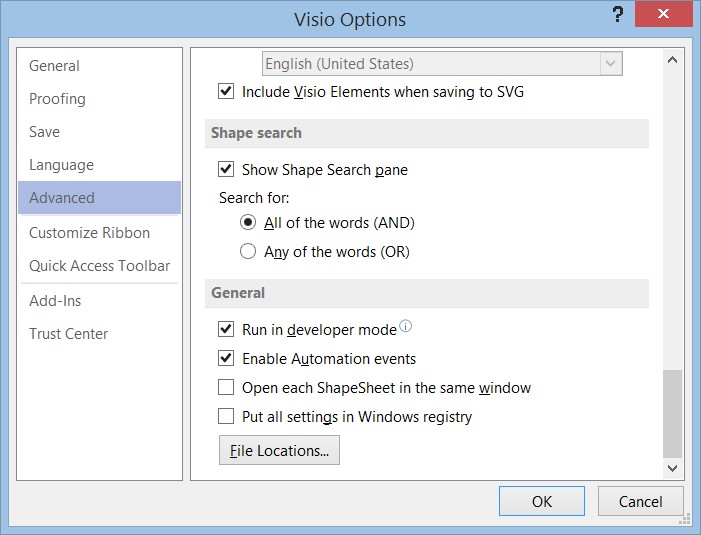The width and height of the screenshot is (701, 535).
Task: Click the help question mark icon
Action: click(x=617, y=14)
